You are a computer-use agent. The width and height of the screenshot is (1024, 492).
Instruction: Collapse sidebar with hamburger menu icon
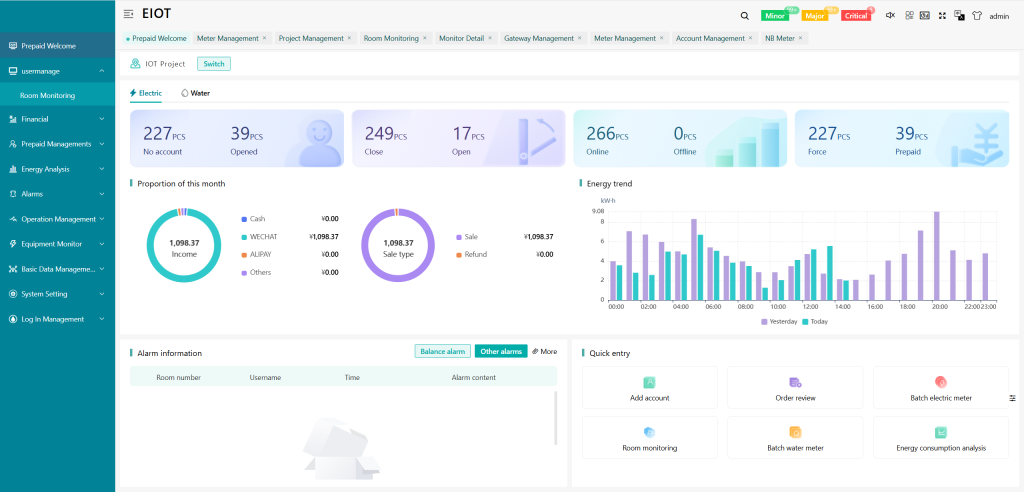128,15
